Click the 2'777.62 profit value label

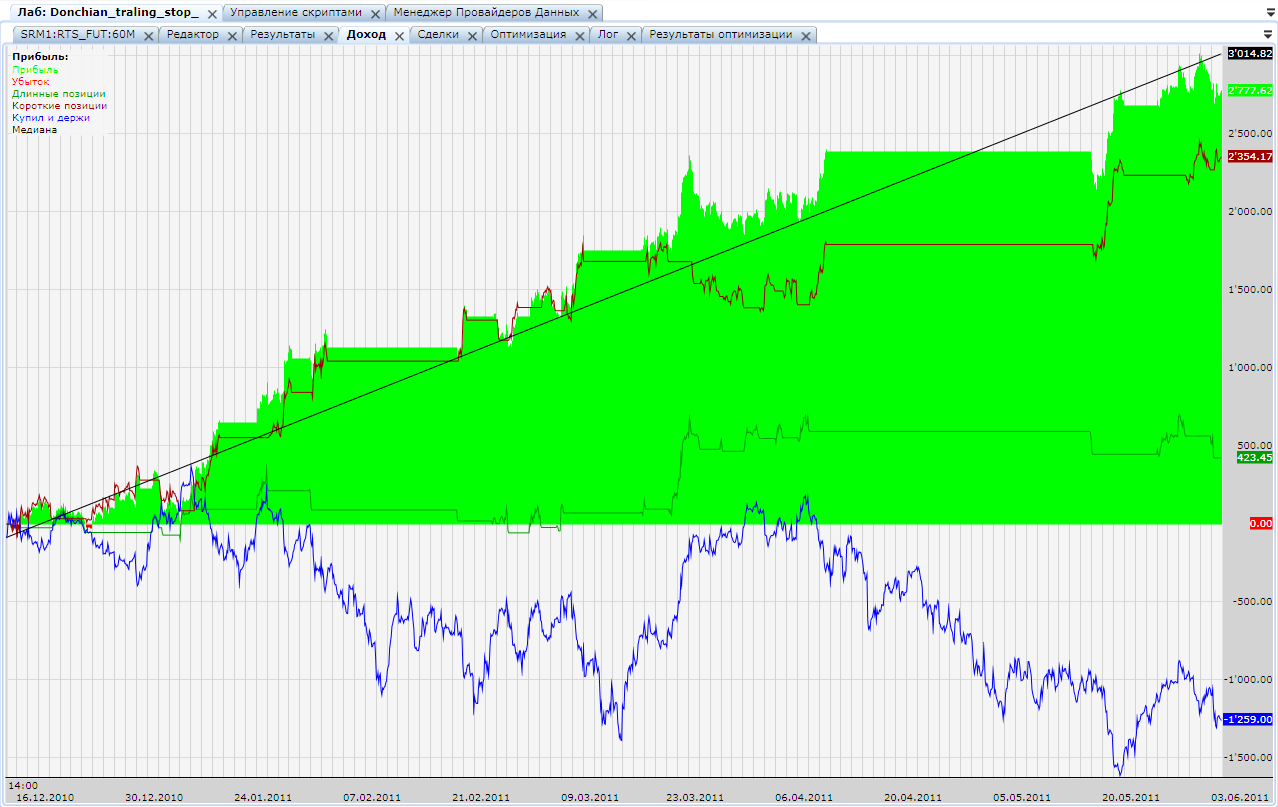1250,90
